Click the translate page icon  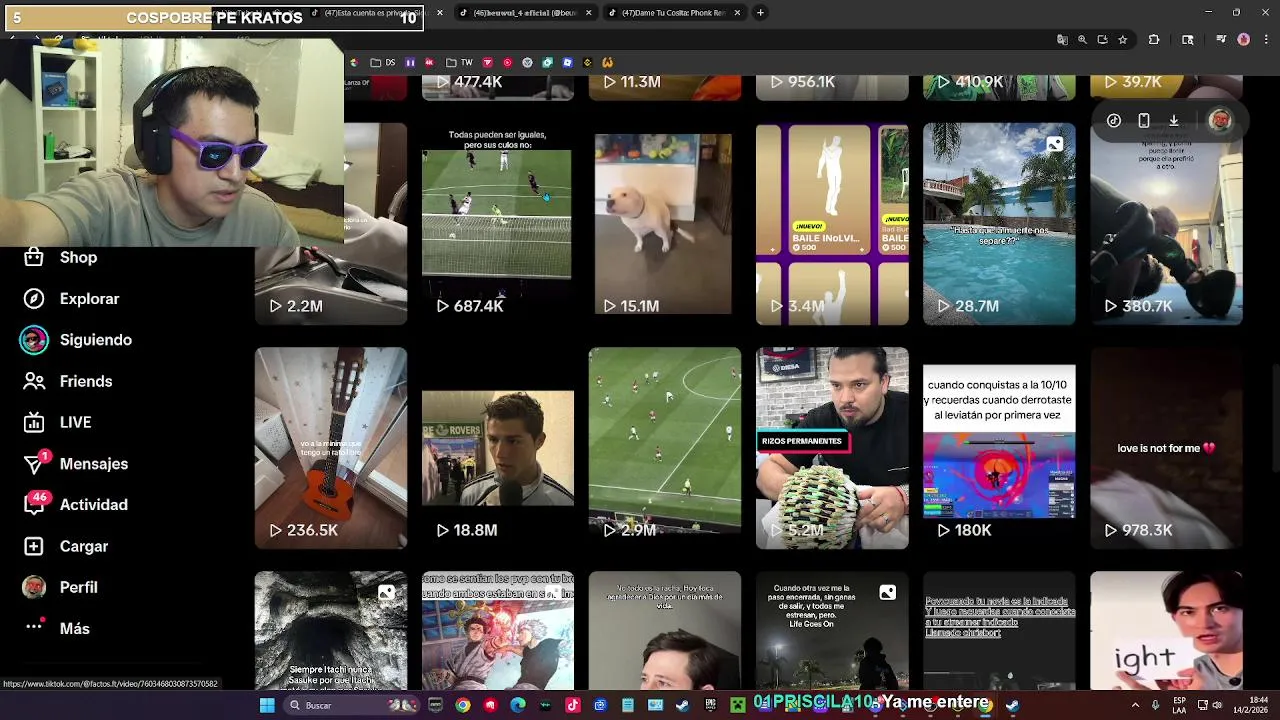pos(1062,40)
